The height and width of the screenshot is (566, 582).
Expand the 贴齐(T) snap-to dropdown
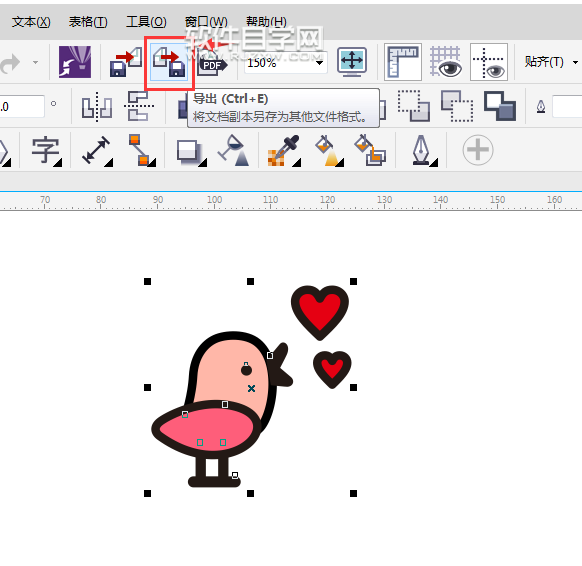[x=575, y=62]
